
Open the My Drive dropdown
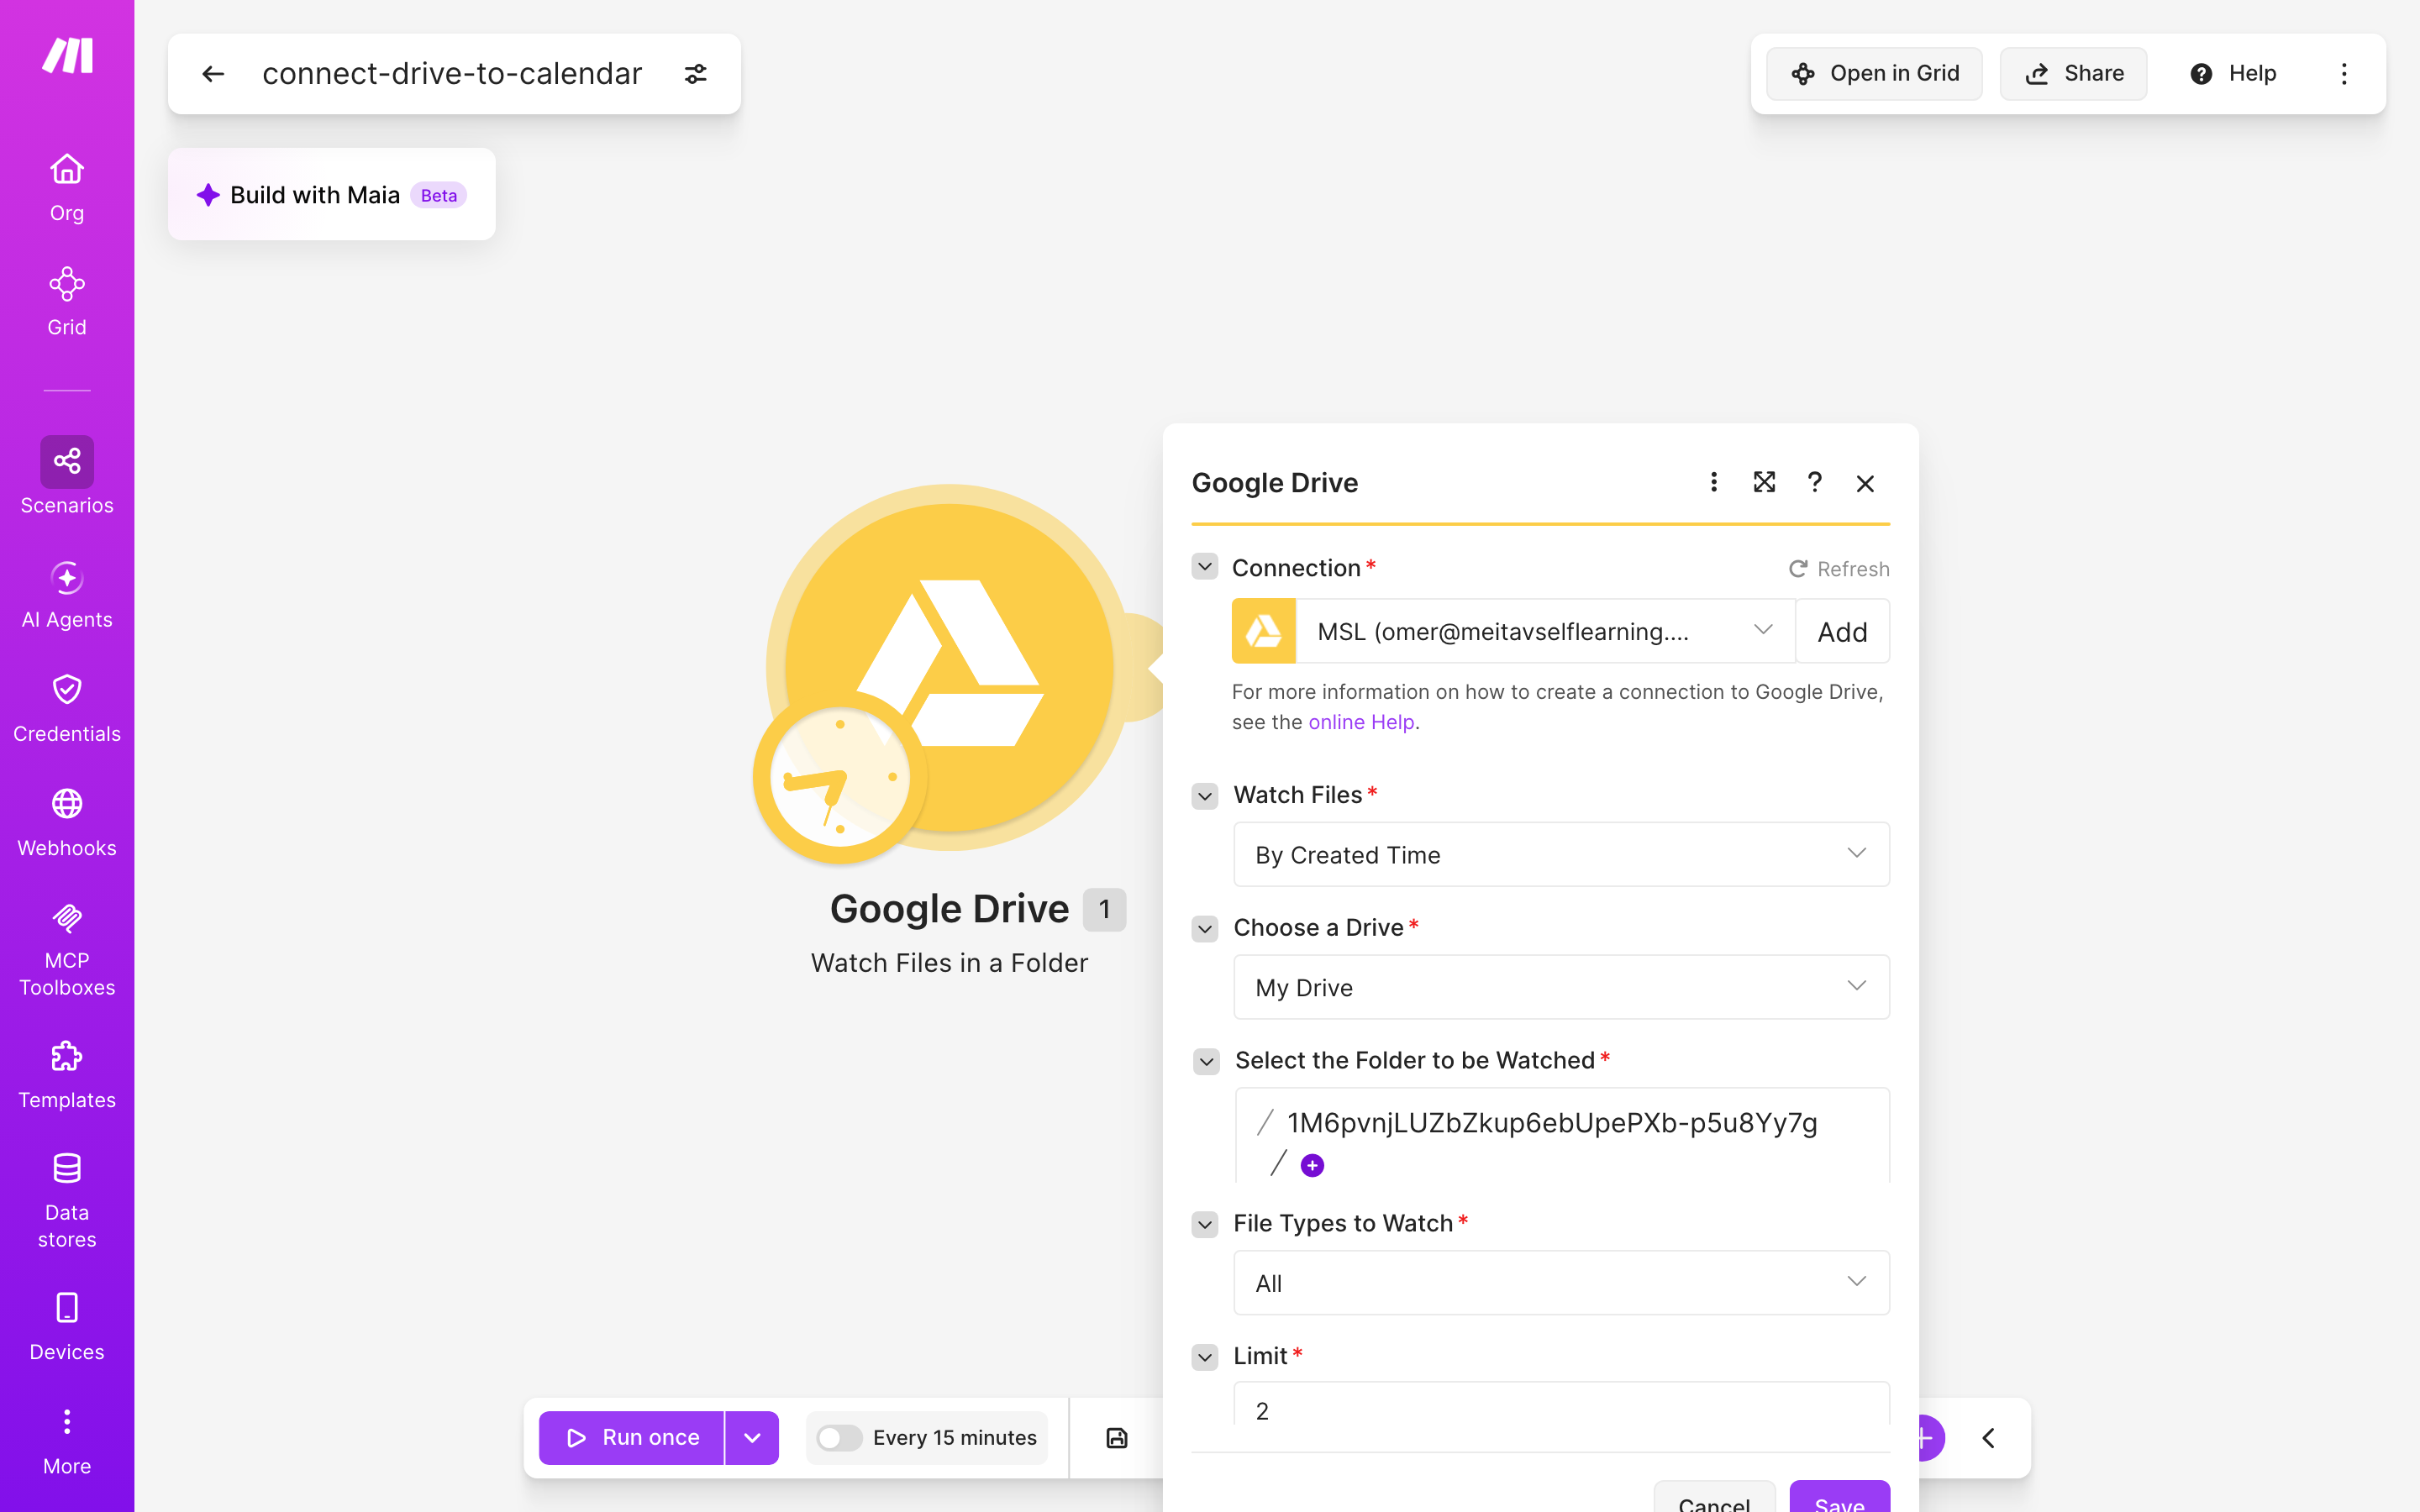pyautogui.click(x=1561, y=987)
